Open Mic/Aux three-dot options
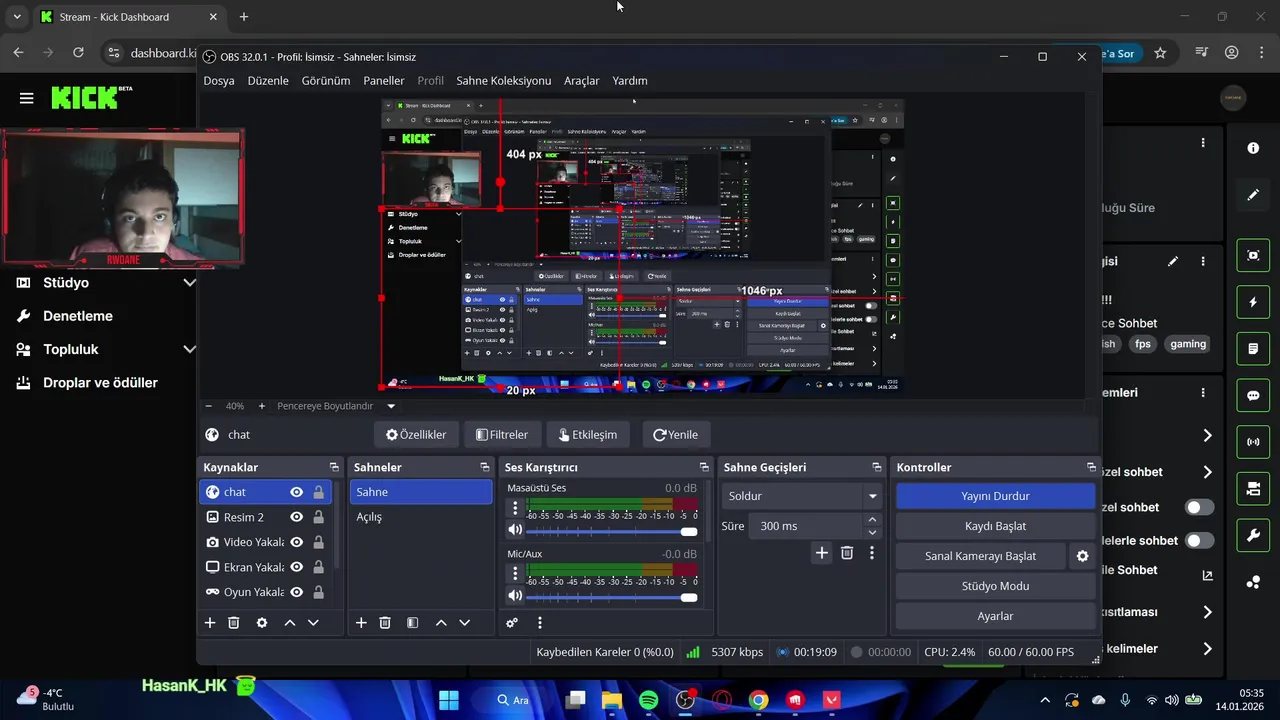Screen dimensions: 1280x720 pyautogui.click(x=516, y=574)
